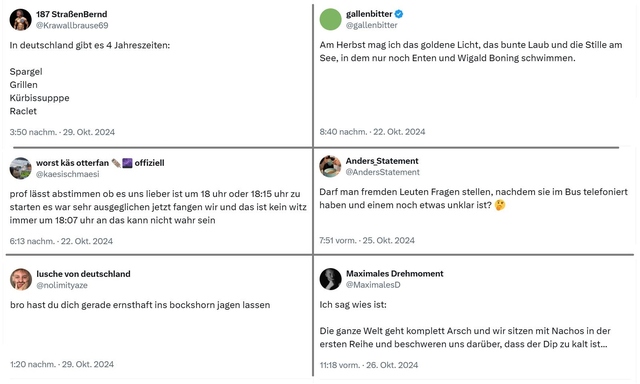This screenshot has height=384, width=640.
Task: Click gallenbitter's blue verified badge
Action: pyautogui.click(x=399, y=14)
